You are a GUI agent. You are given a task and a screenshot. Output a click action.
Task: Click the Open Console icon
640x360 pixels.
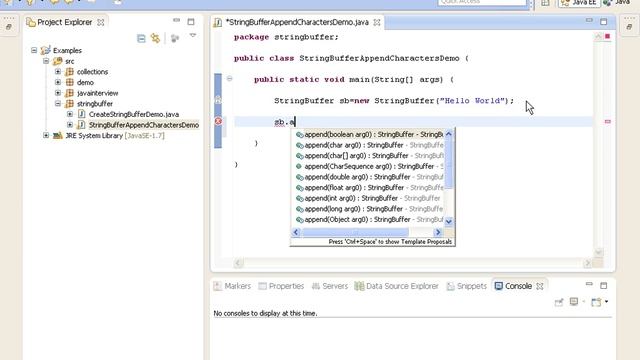tap(596, 302)
